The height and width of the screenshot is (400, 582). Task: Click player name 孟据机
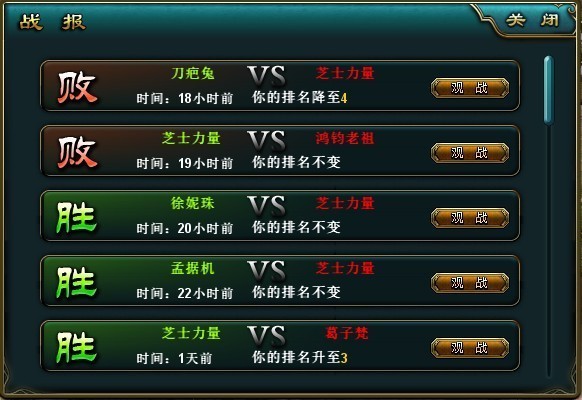coord(193,268)
